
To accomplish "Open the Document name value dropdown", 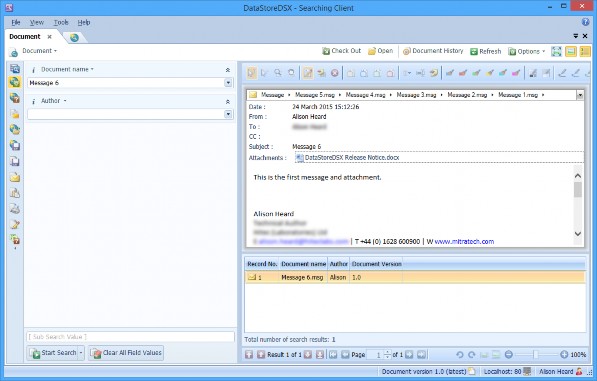I will 228,83.
